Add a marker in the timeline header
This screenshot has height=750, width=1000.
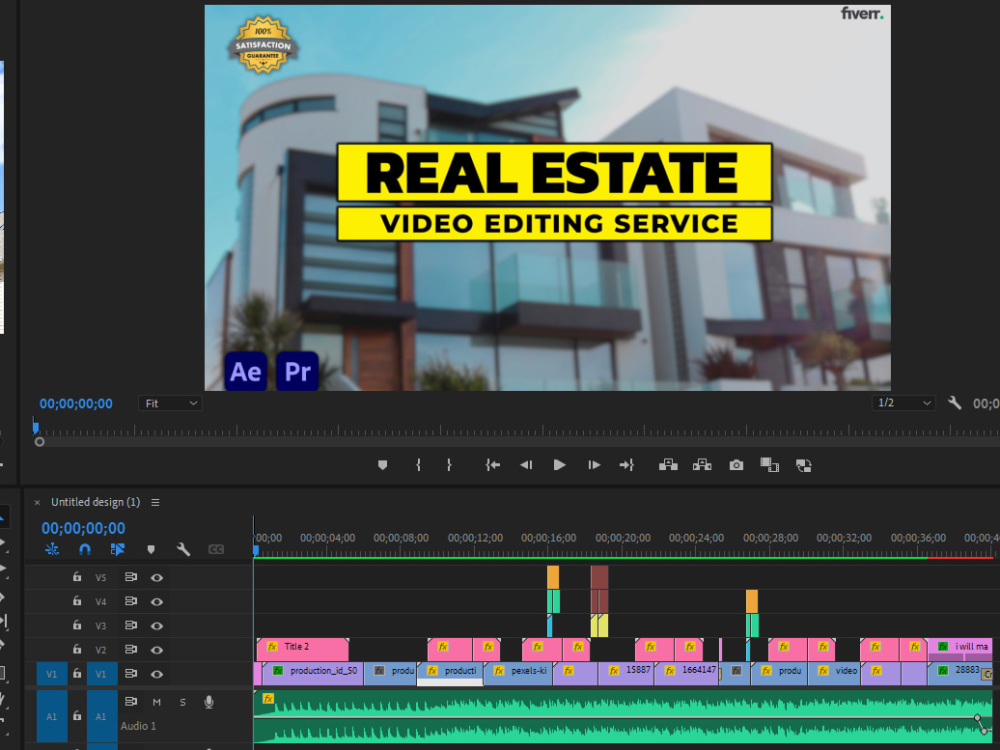151,549
